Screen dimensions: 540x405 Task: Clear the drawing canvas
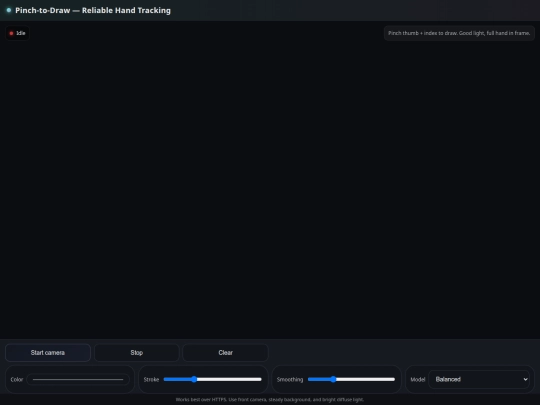point(226,353)
